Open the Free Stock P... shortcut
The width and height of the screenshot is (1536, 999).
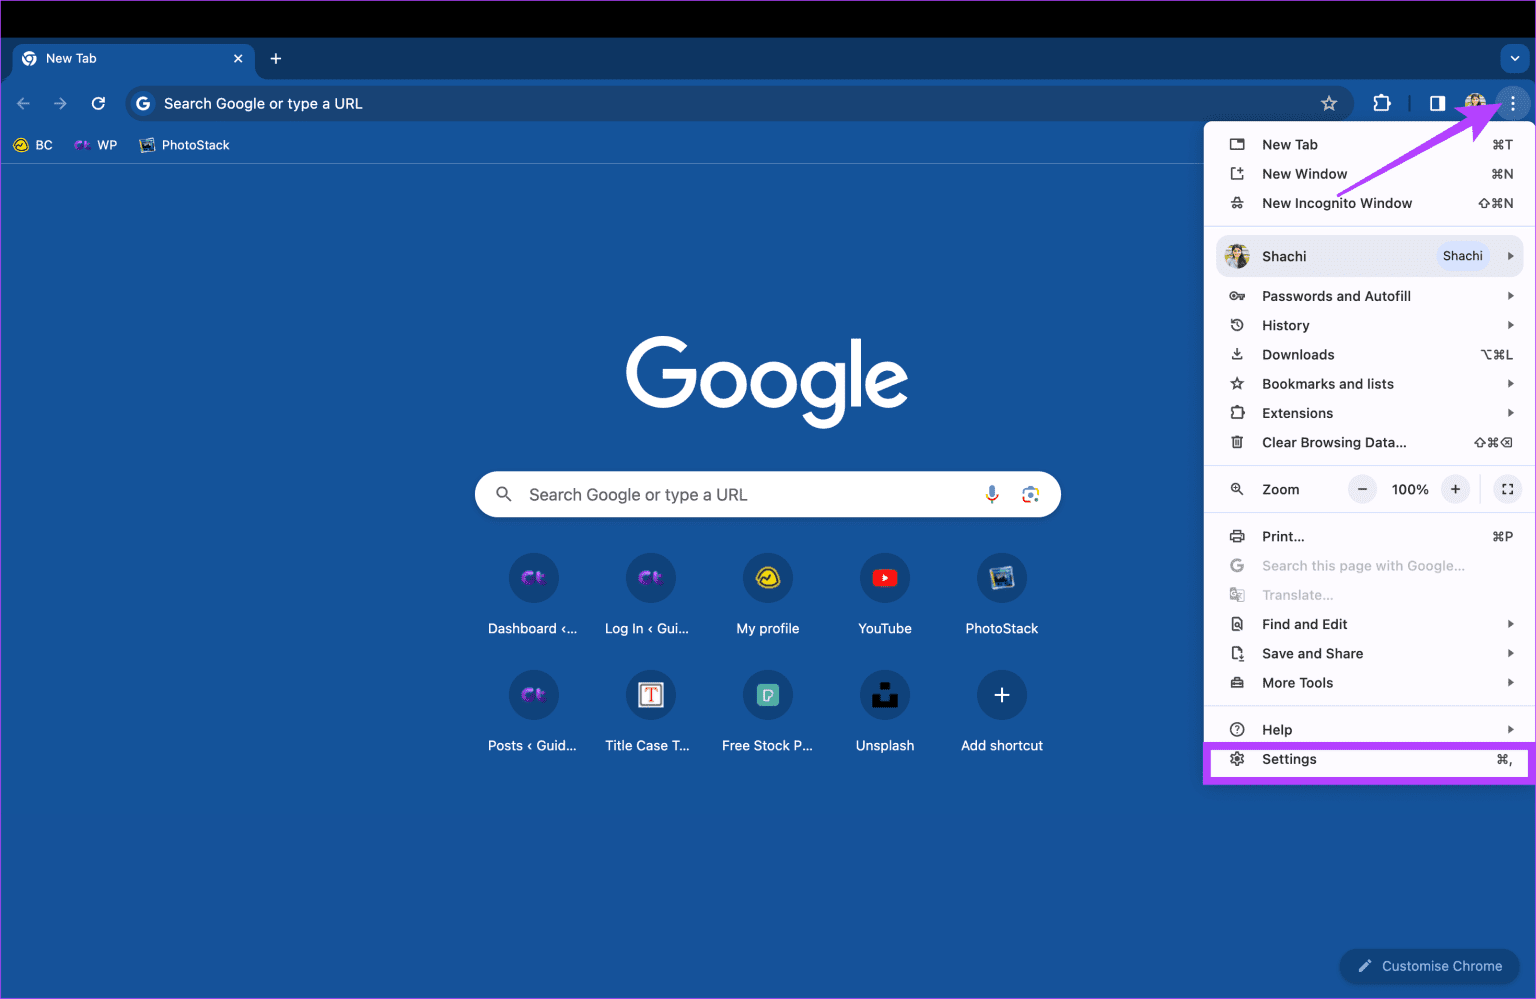pos(768,712)
